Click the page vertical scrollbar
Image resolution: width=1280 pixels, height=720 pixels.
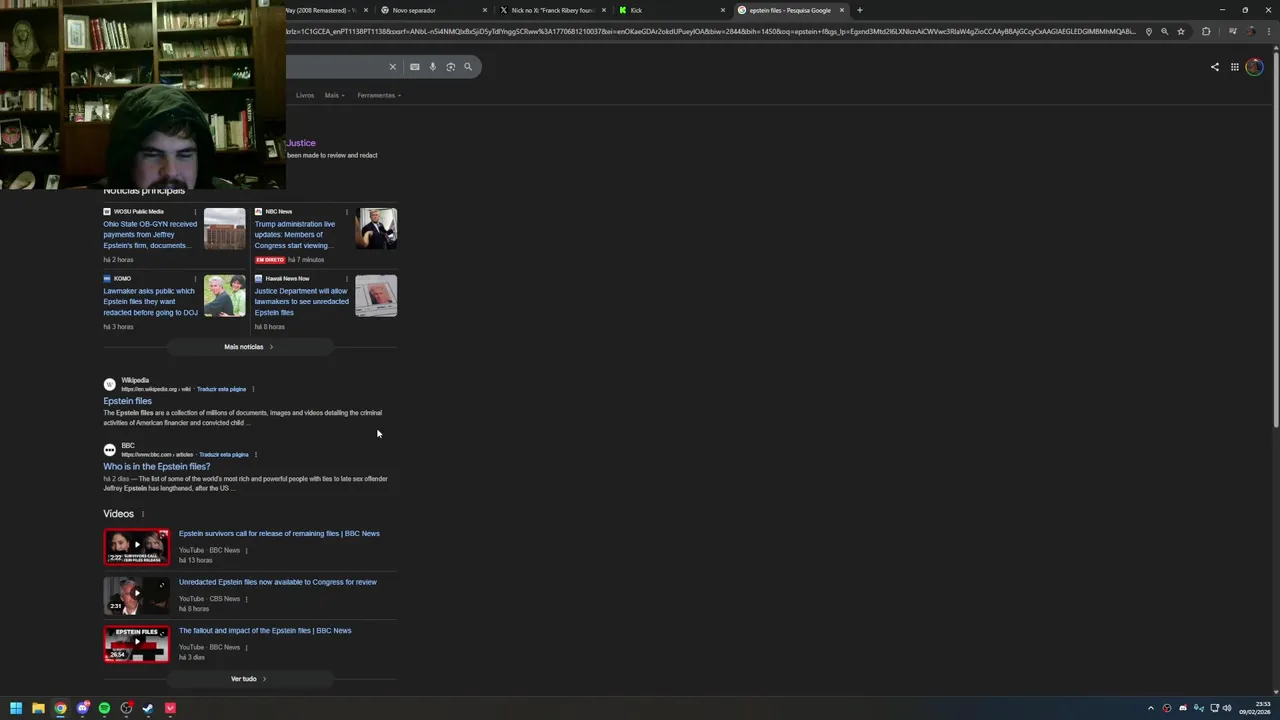pyautogui.click(x=1275, y=240)
